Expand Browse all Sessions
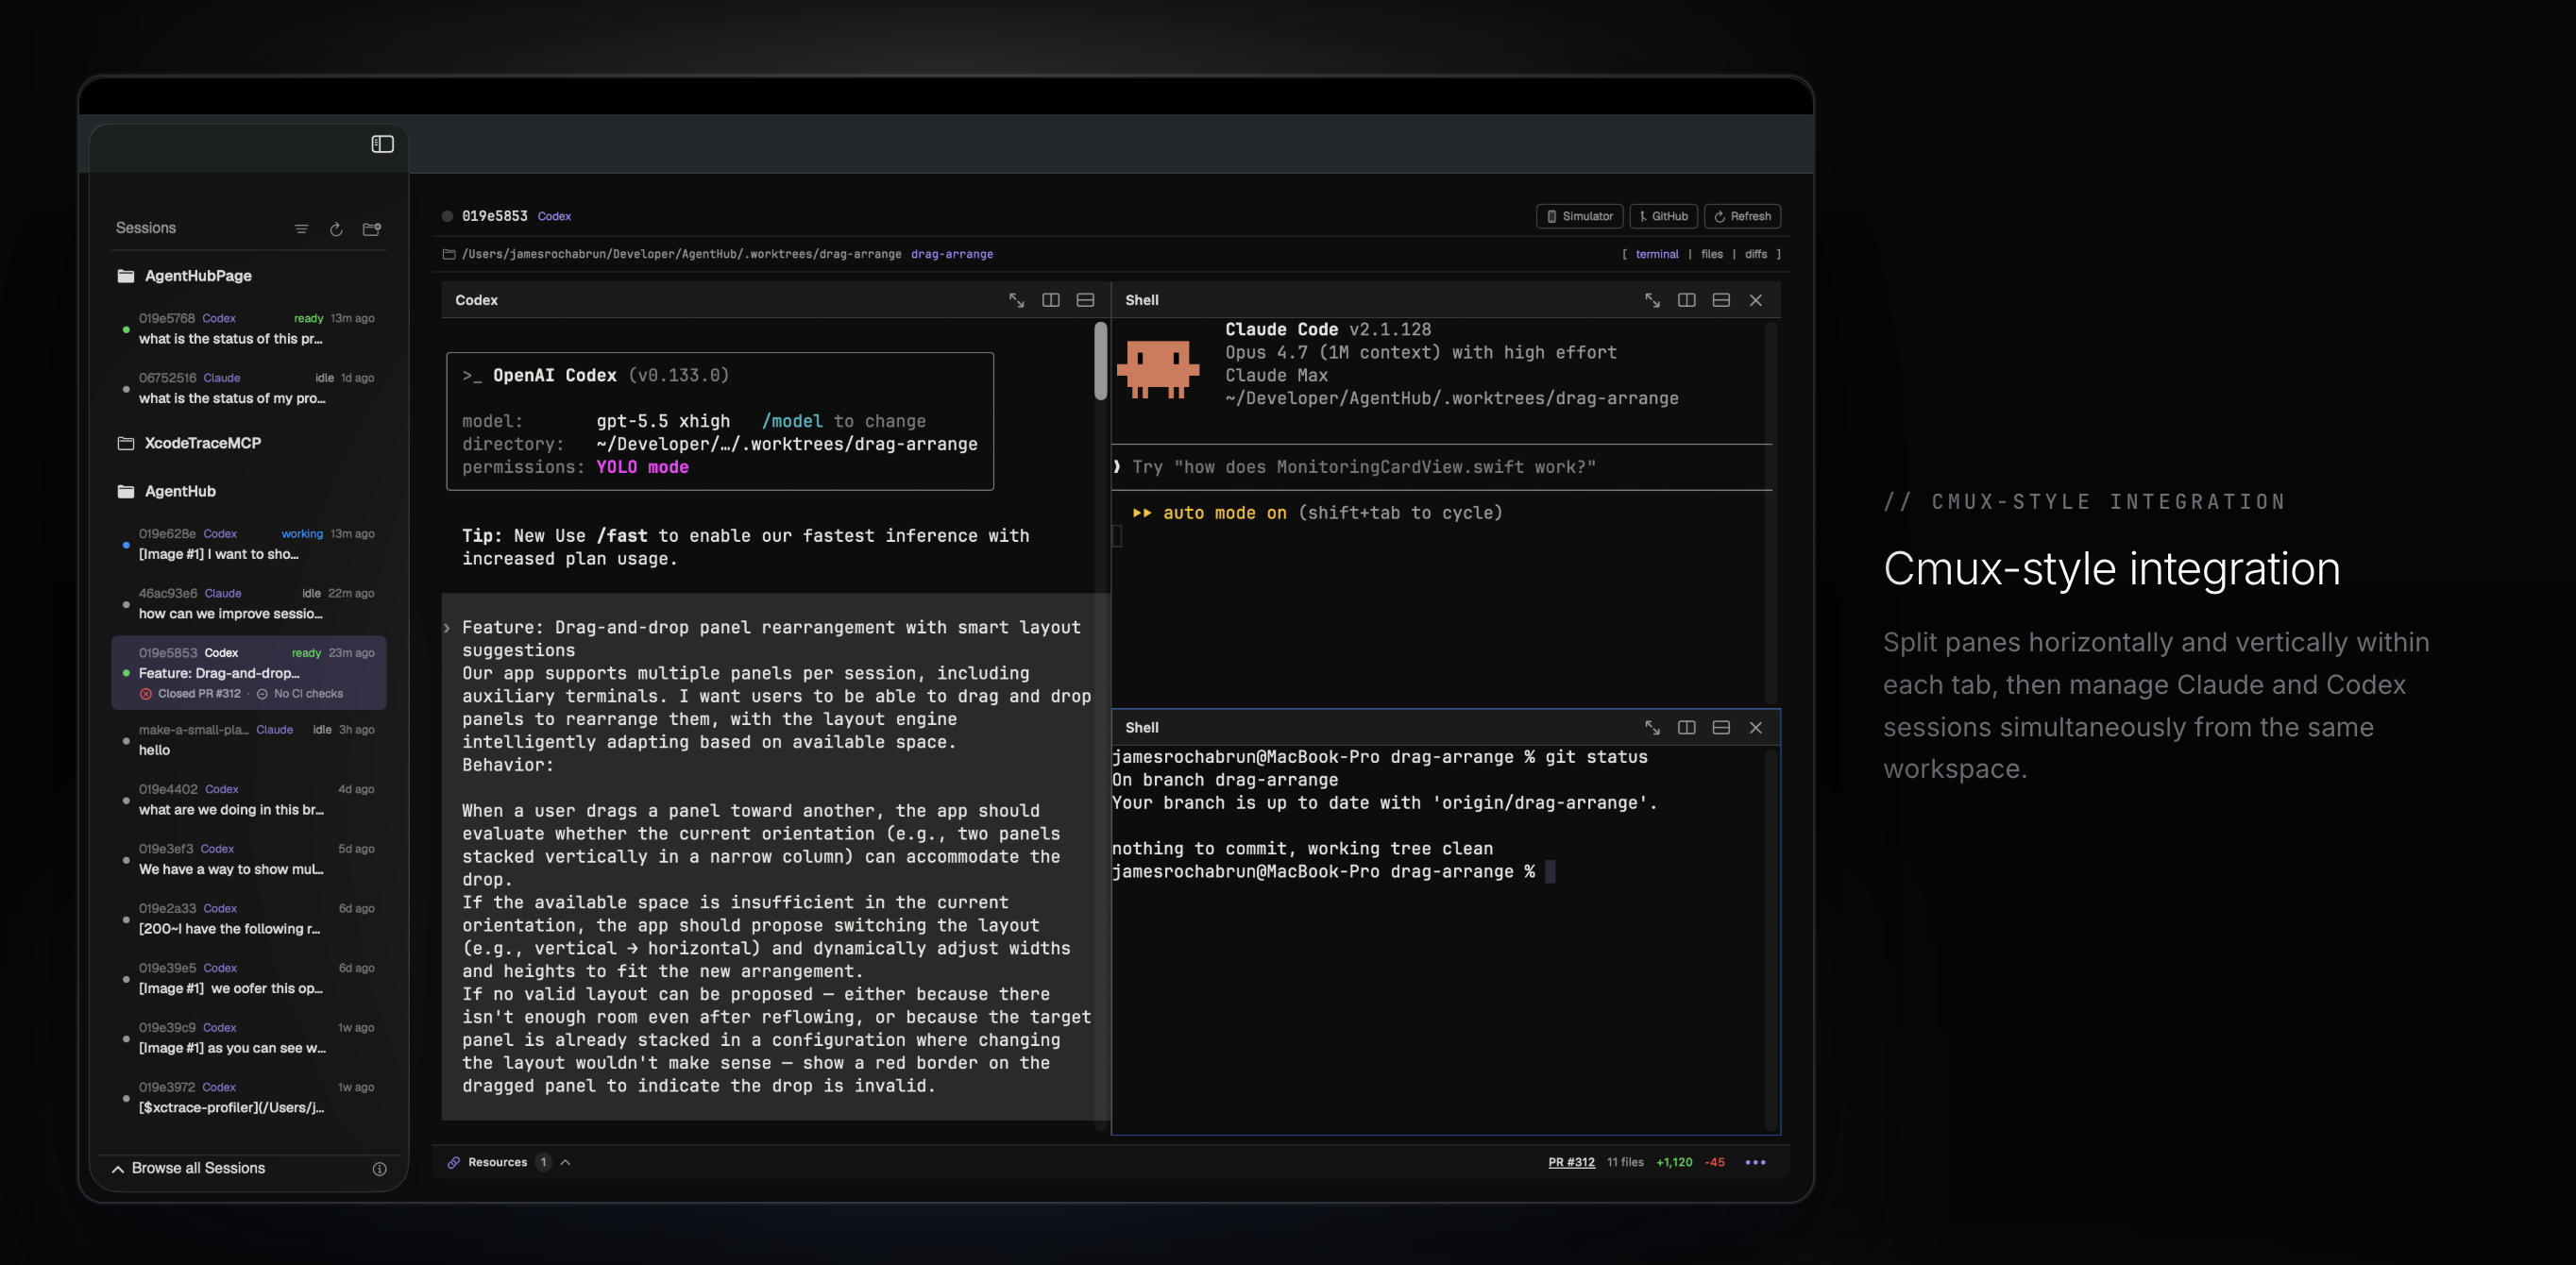 tap(188, 1168)
